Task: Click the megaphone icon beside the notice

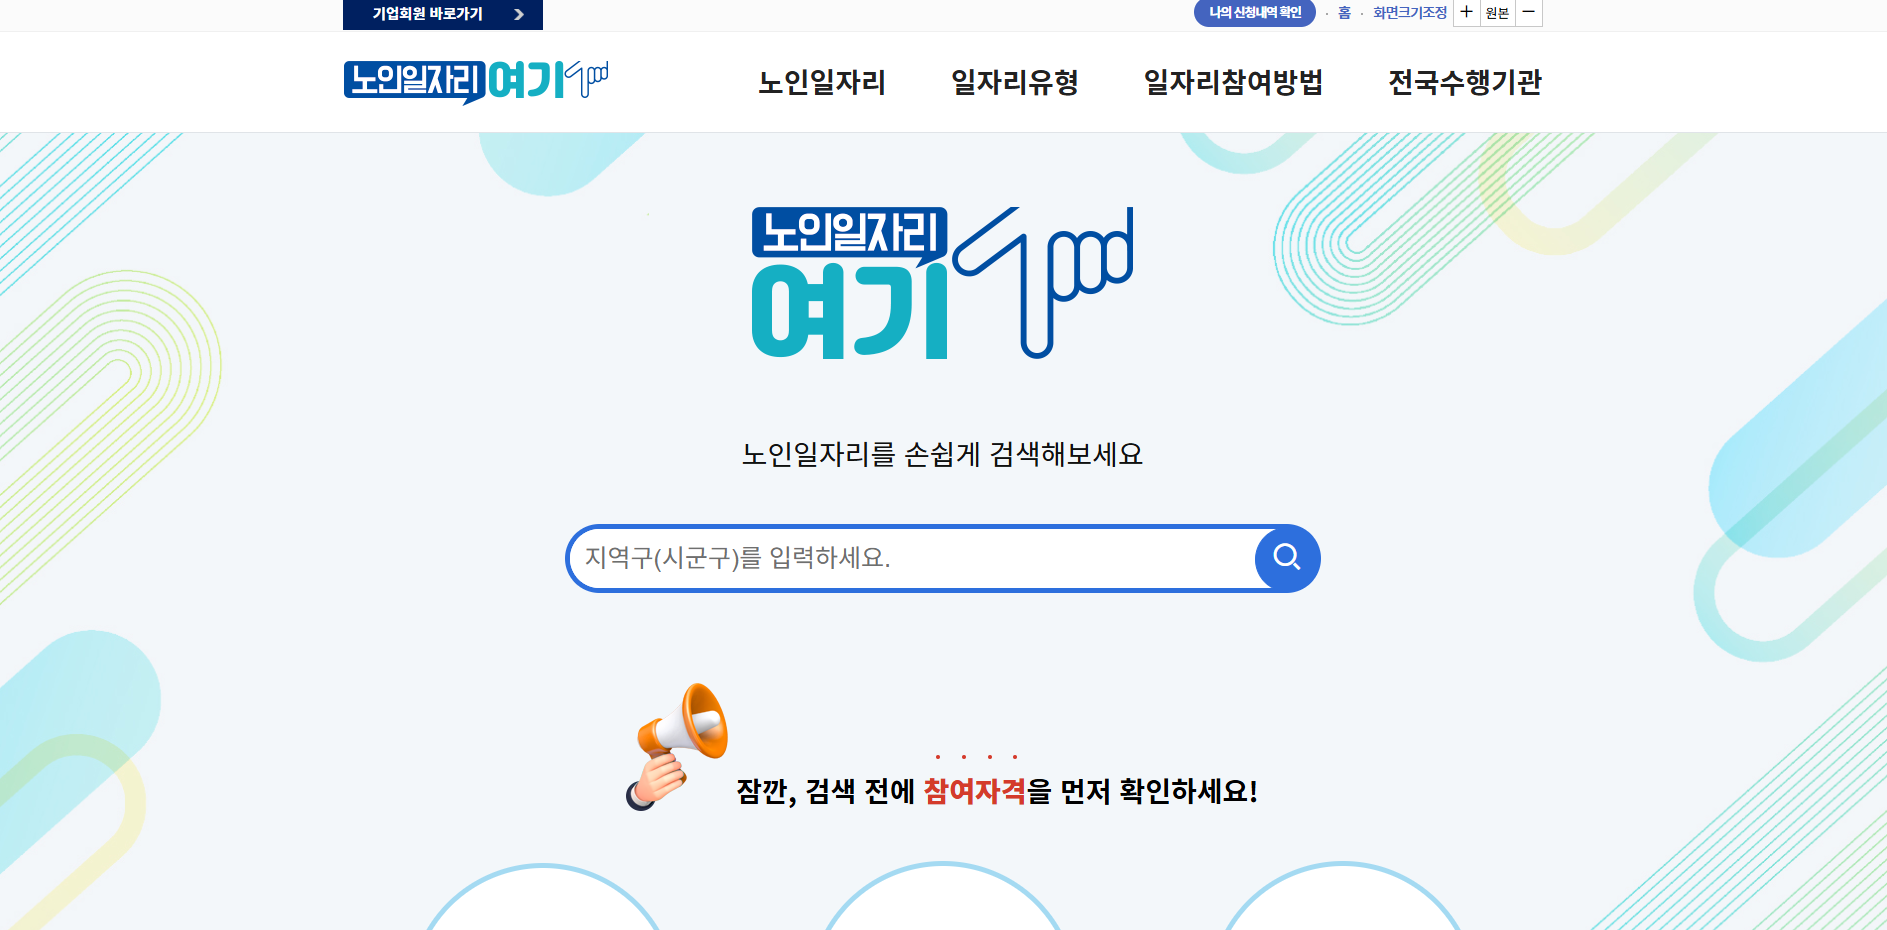Action: coord(677,746)
